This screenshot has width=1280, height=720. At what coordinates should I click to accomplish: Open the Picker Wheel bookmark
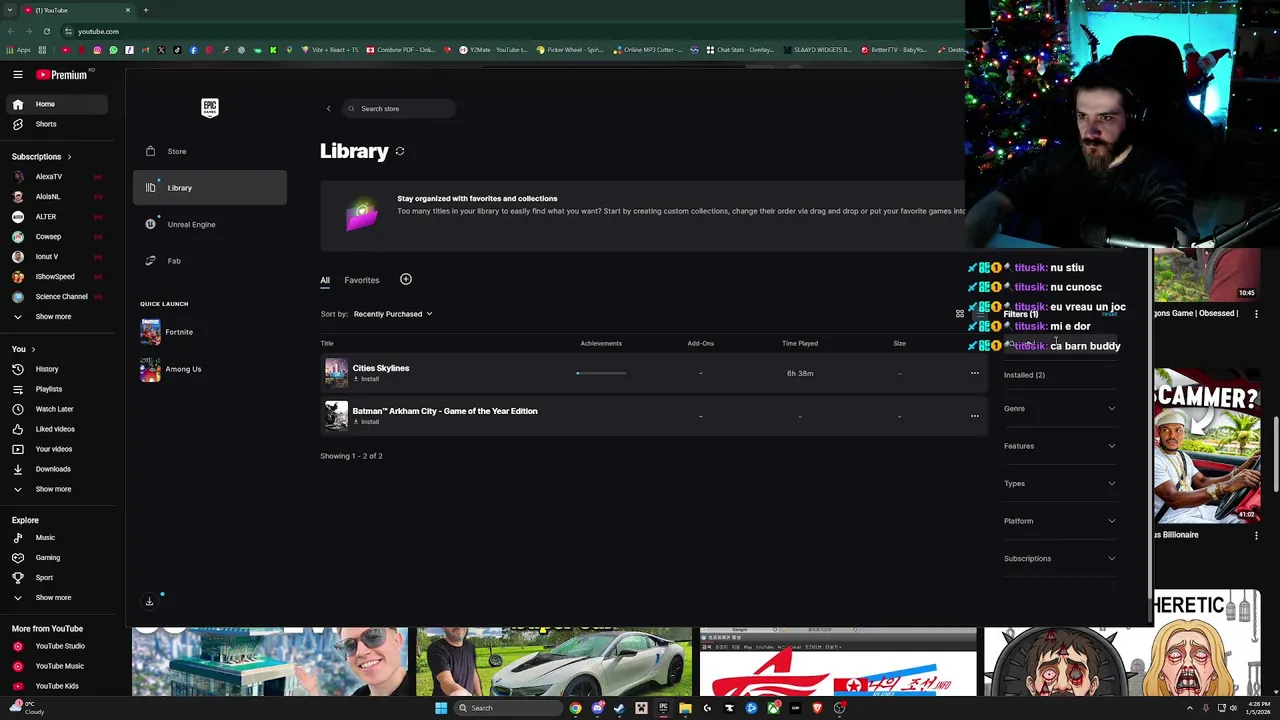click(570, 50)
